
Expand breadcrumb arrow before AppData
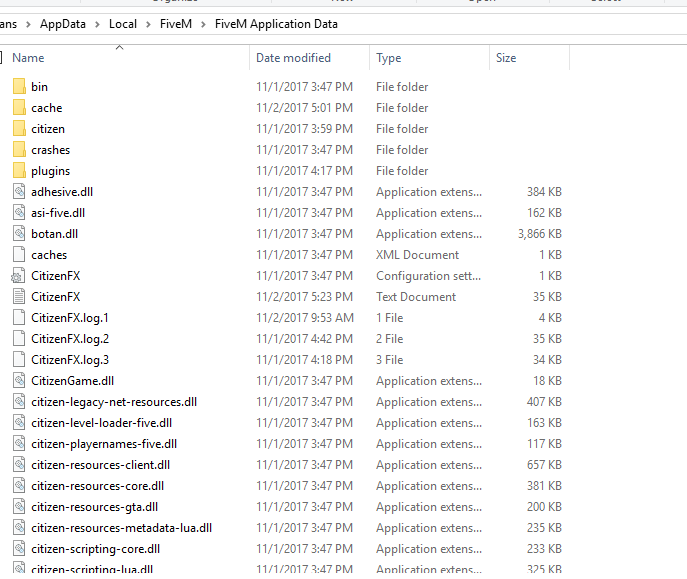(28, 24)
